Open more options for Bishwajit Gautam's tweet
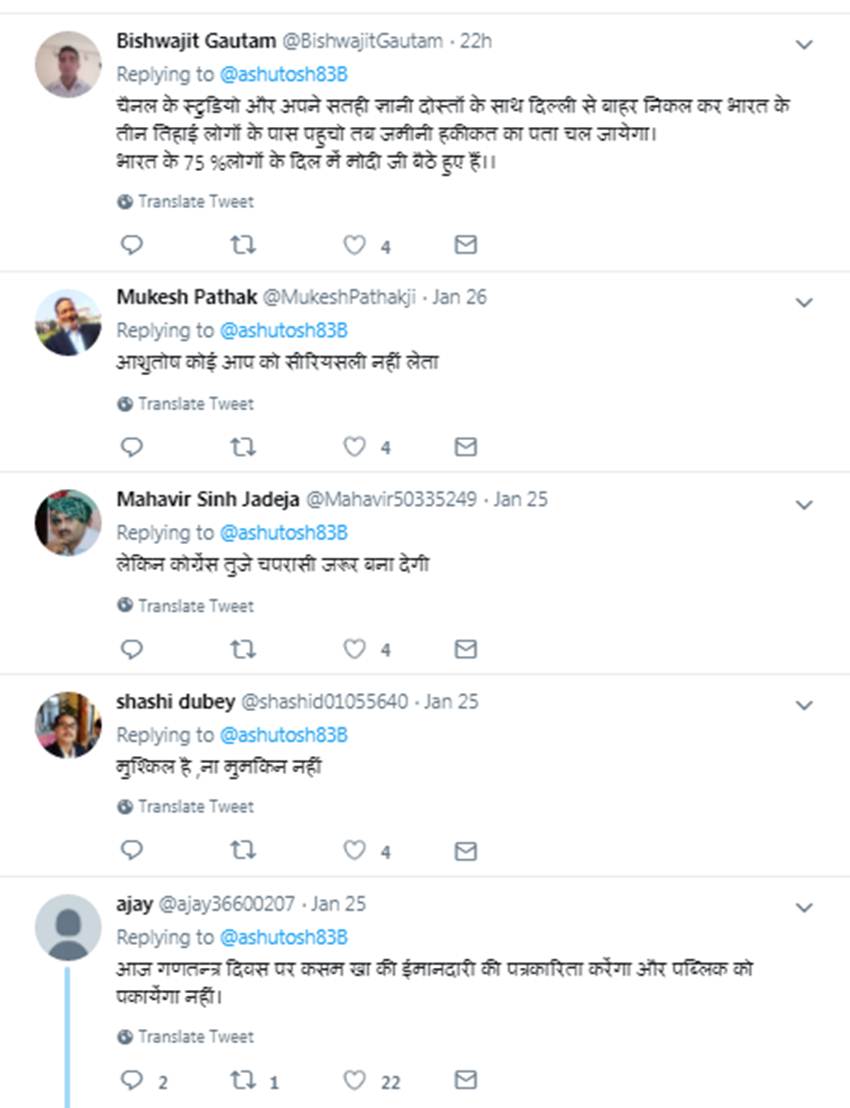 tap(804, 45)
